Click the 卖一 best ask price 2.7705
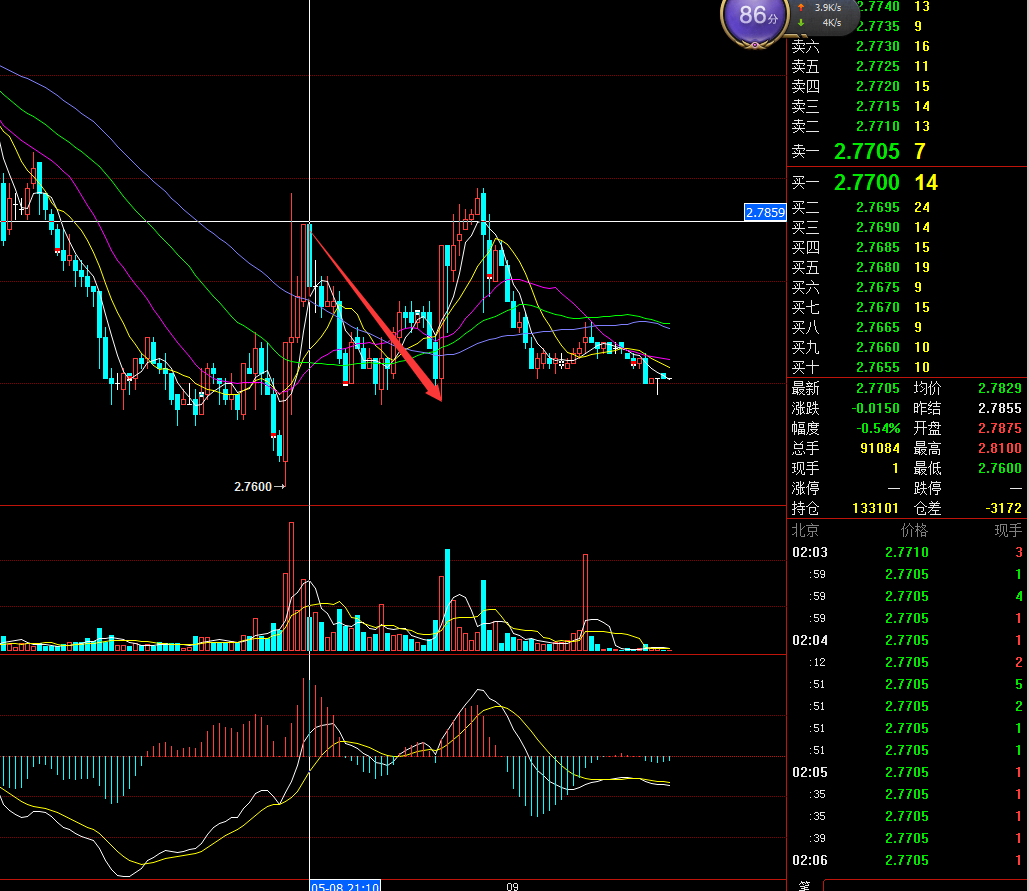 866,152
